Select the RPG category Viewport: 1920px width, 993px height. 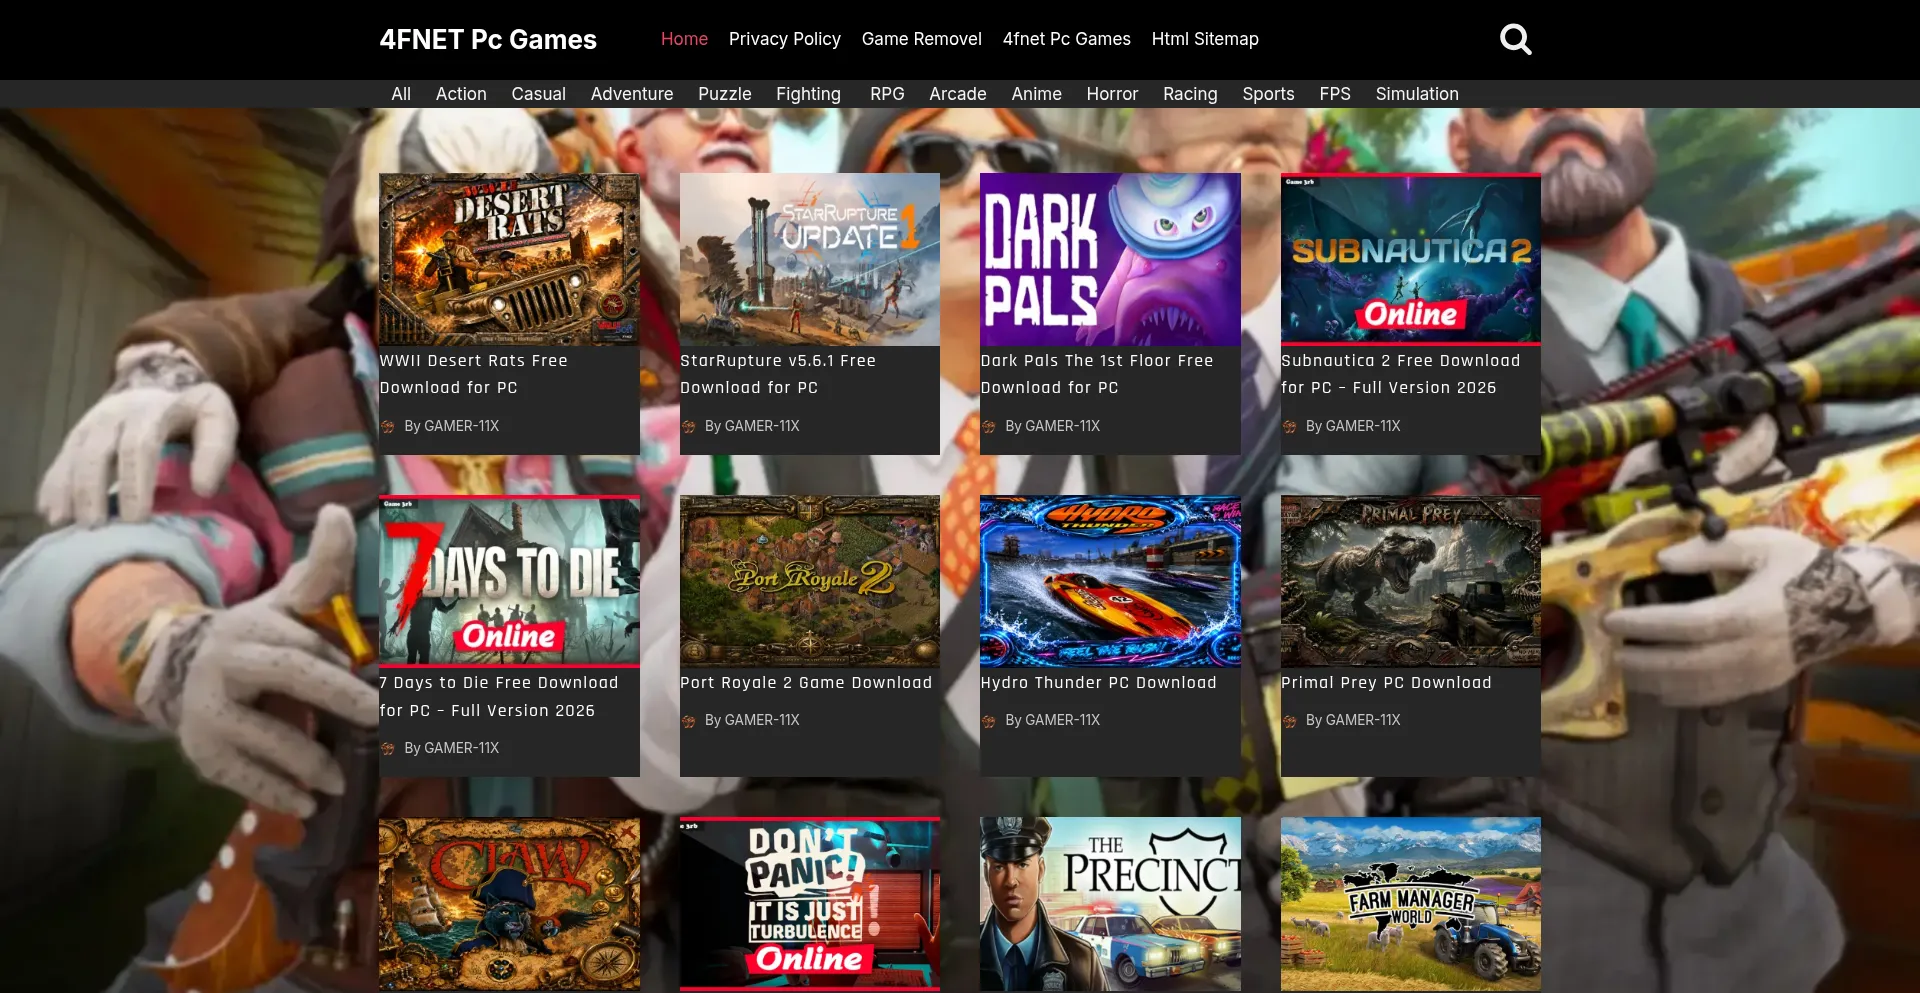pos(887,94)
